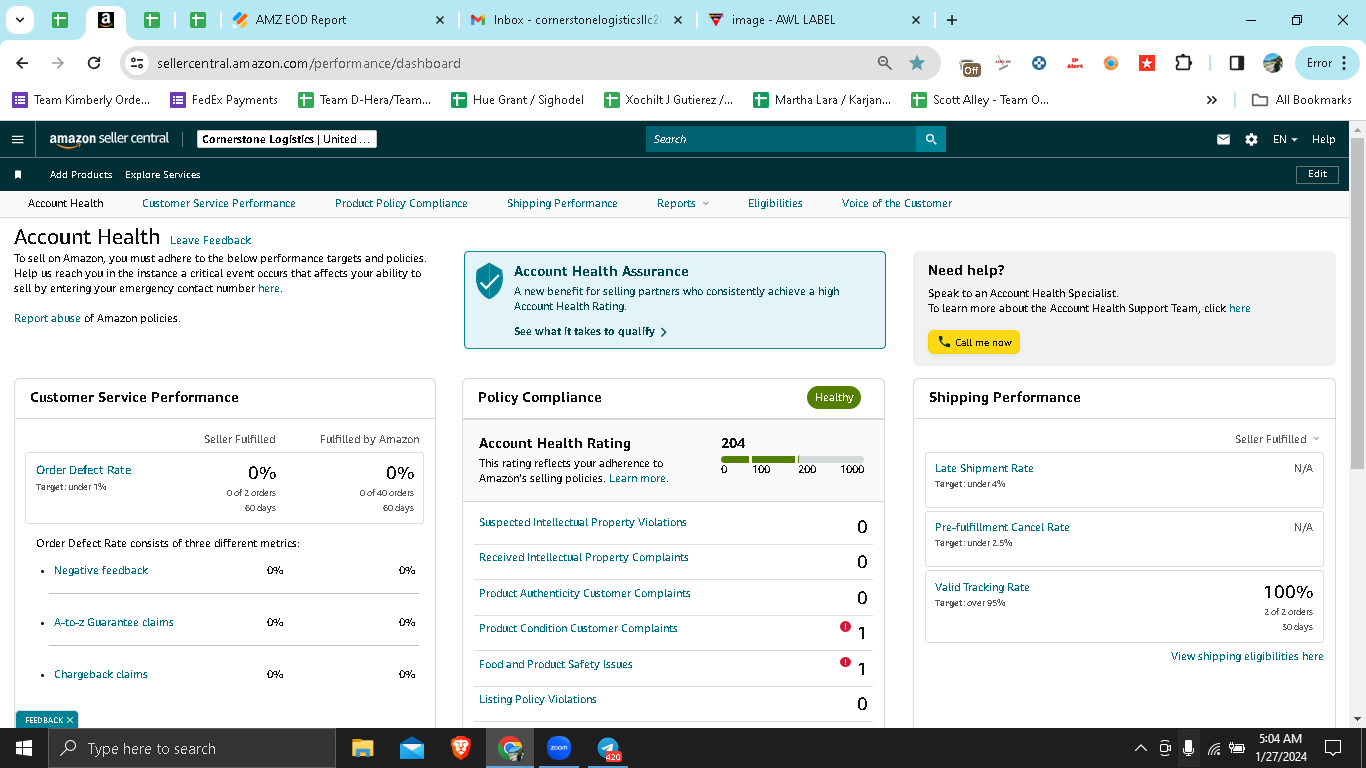Image resolution: width=1366 pixels, height=768 pixels.
Task: Open File Explorer from the taskbar
Action: 362,748
